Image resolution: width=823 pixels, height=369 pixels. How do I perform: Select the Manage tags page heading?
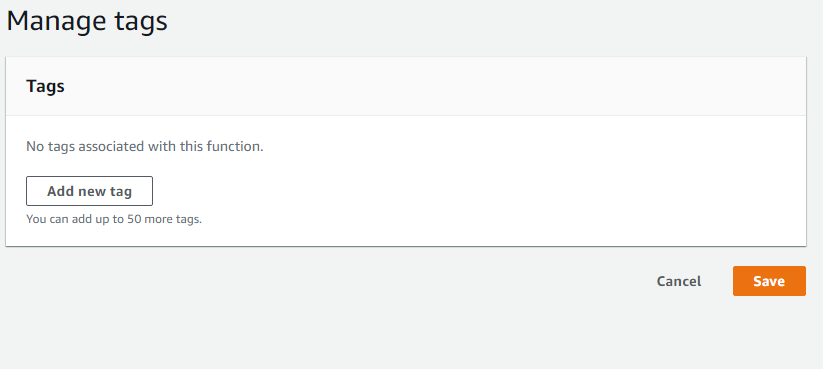(87, 22)
